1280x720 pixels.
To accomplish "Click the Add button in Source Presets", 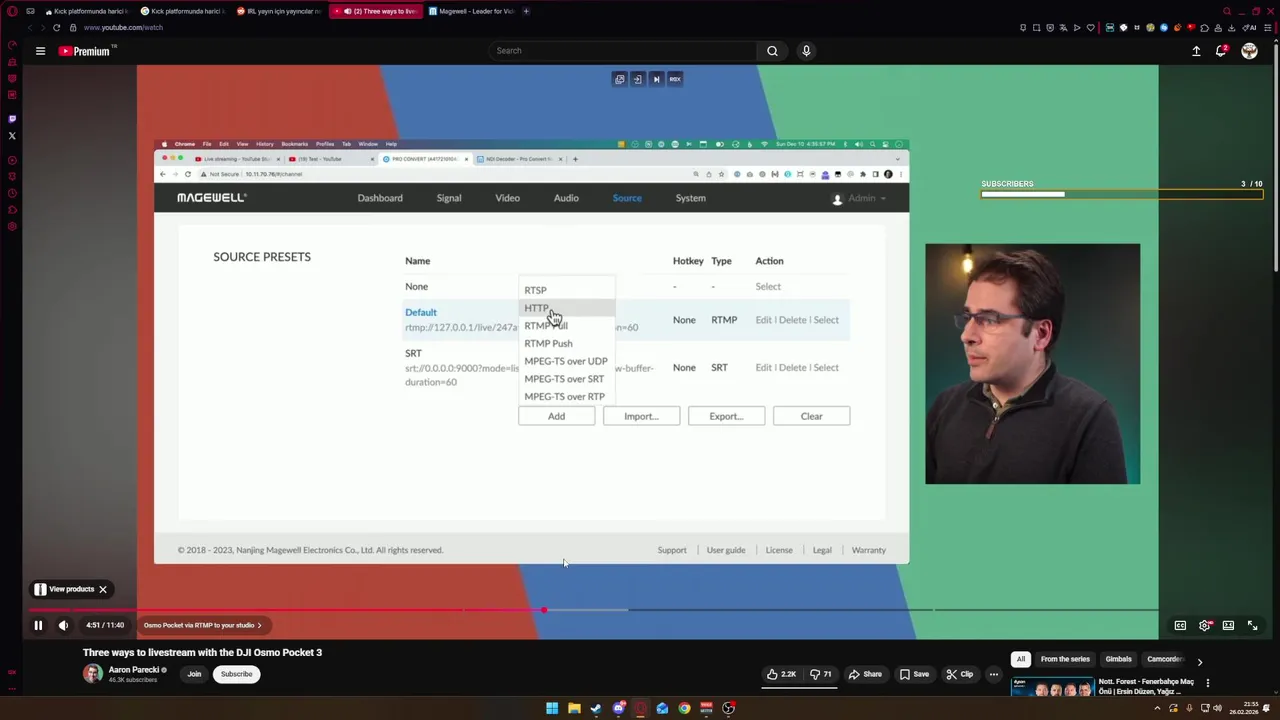I will (x=556, y=416).
